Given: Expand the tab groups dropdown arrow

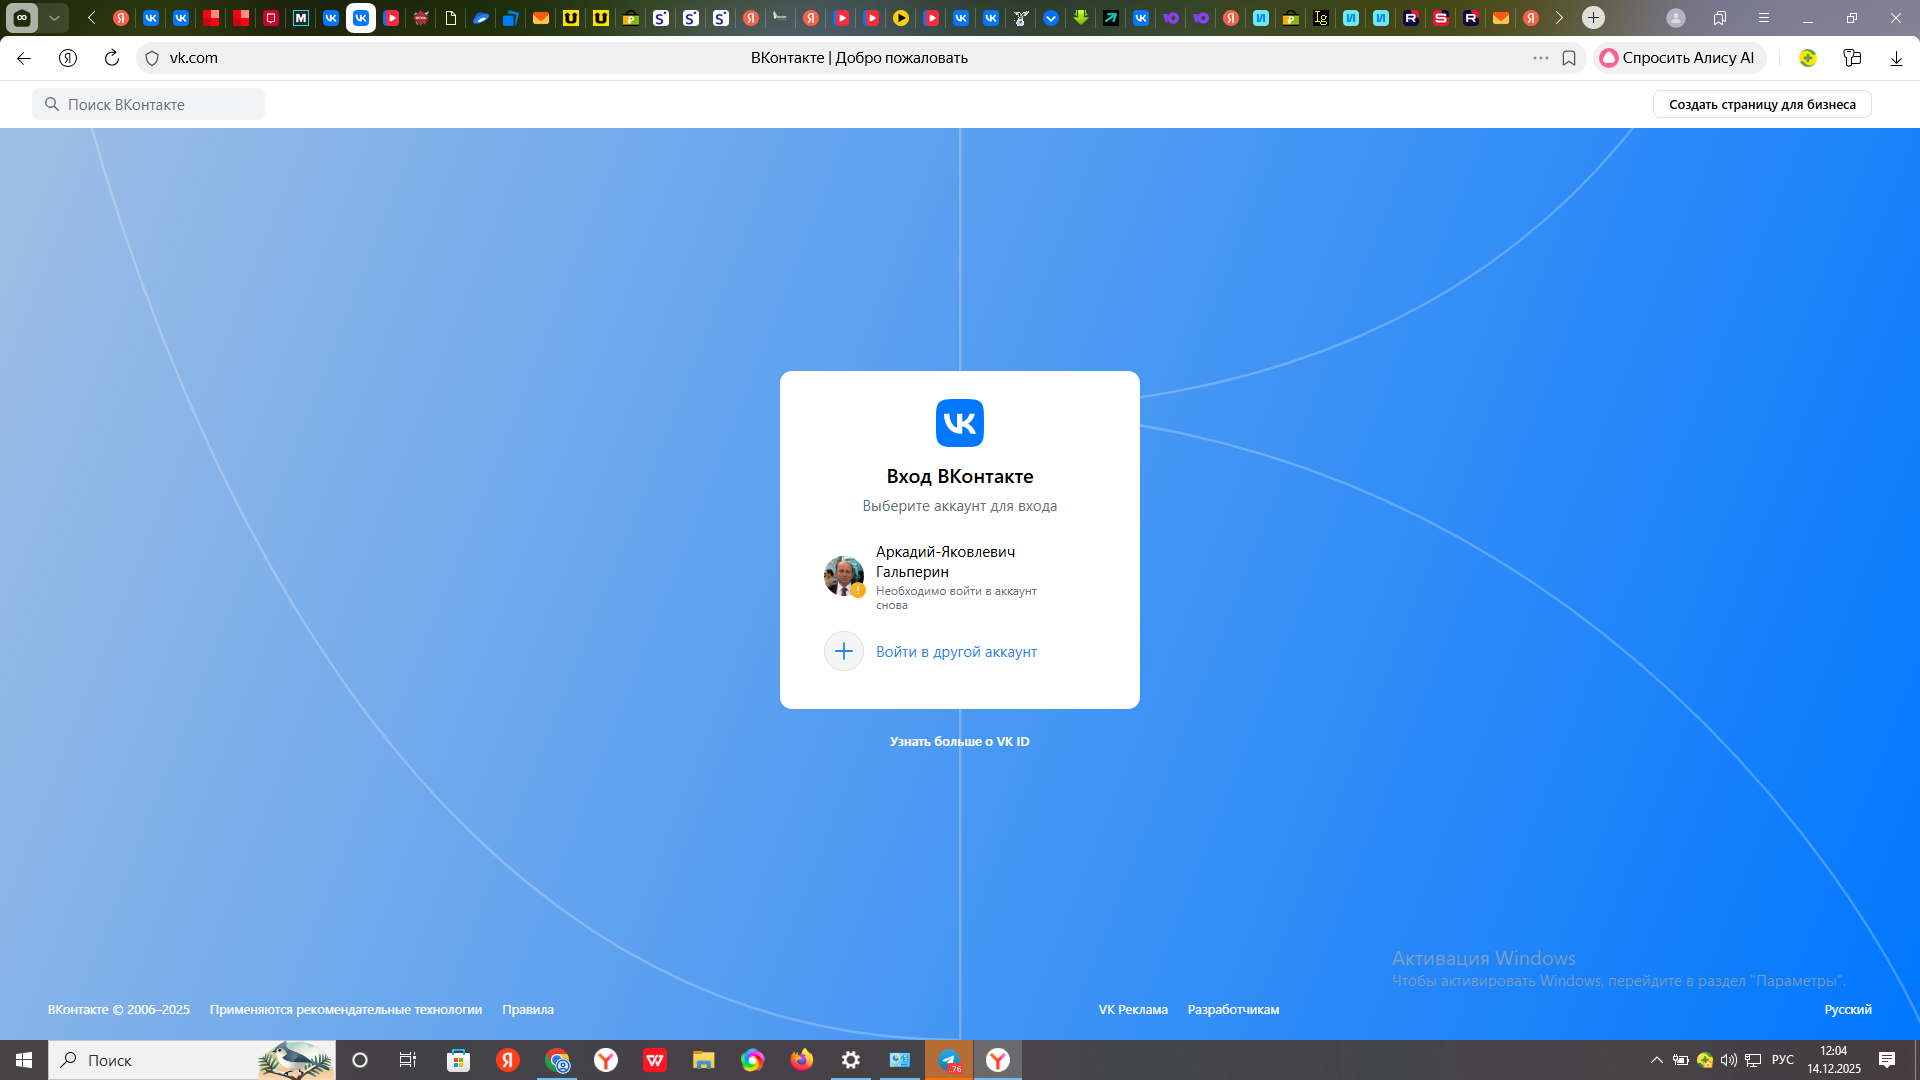Looking at the screenshot, I should [x=54, y=18].
